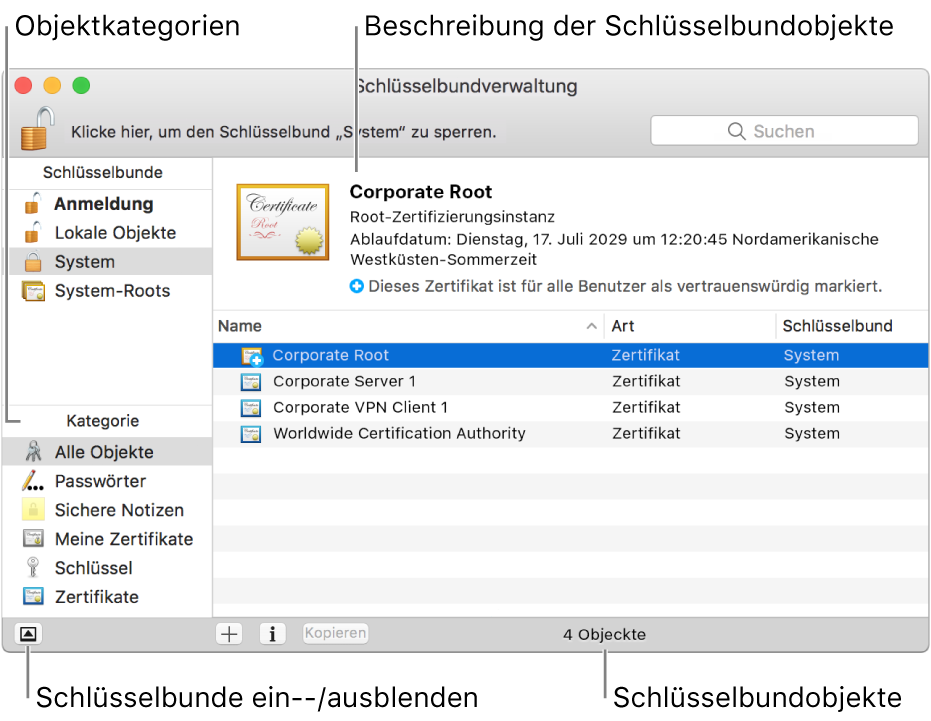
Task: Click the Corporate VPN Client 1 icon
Action: point(251,408)
